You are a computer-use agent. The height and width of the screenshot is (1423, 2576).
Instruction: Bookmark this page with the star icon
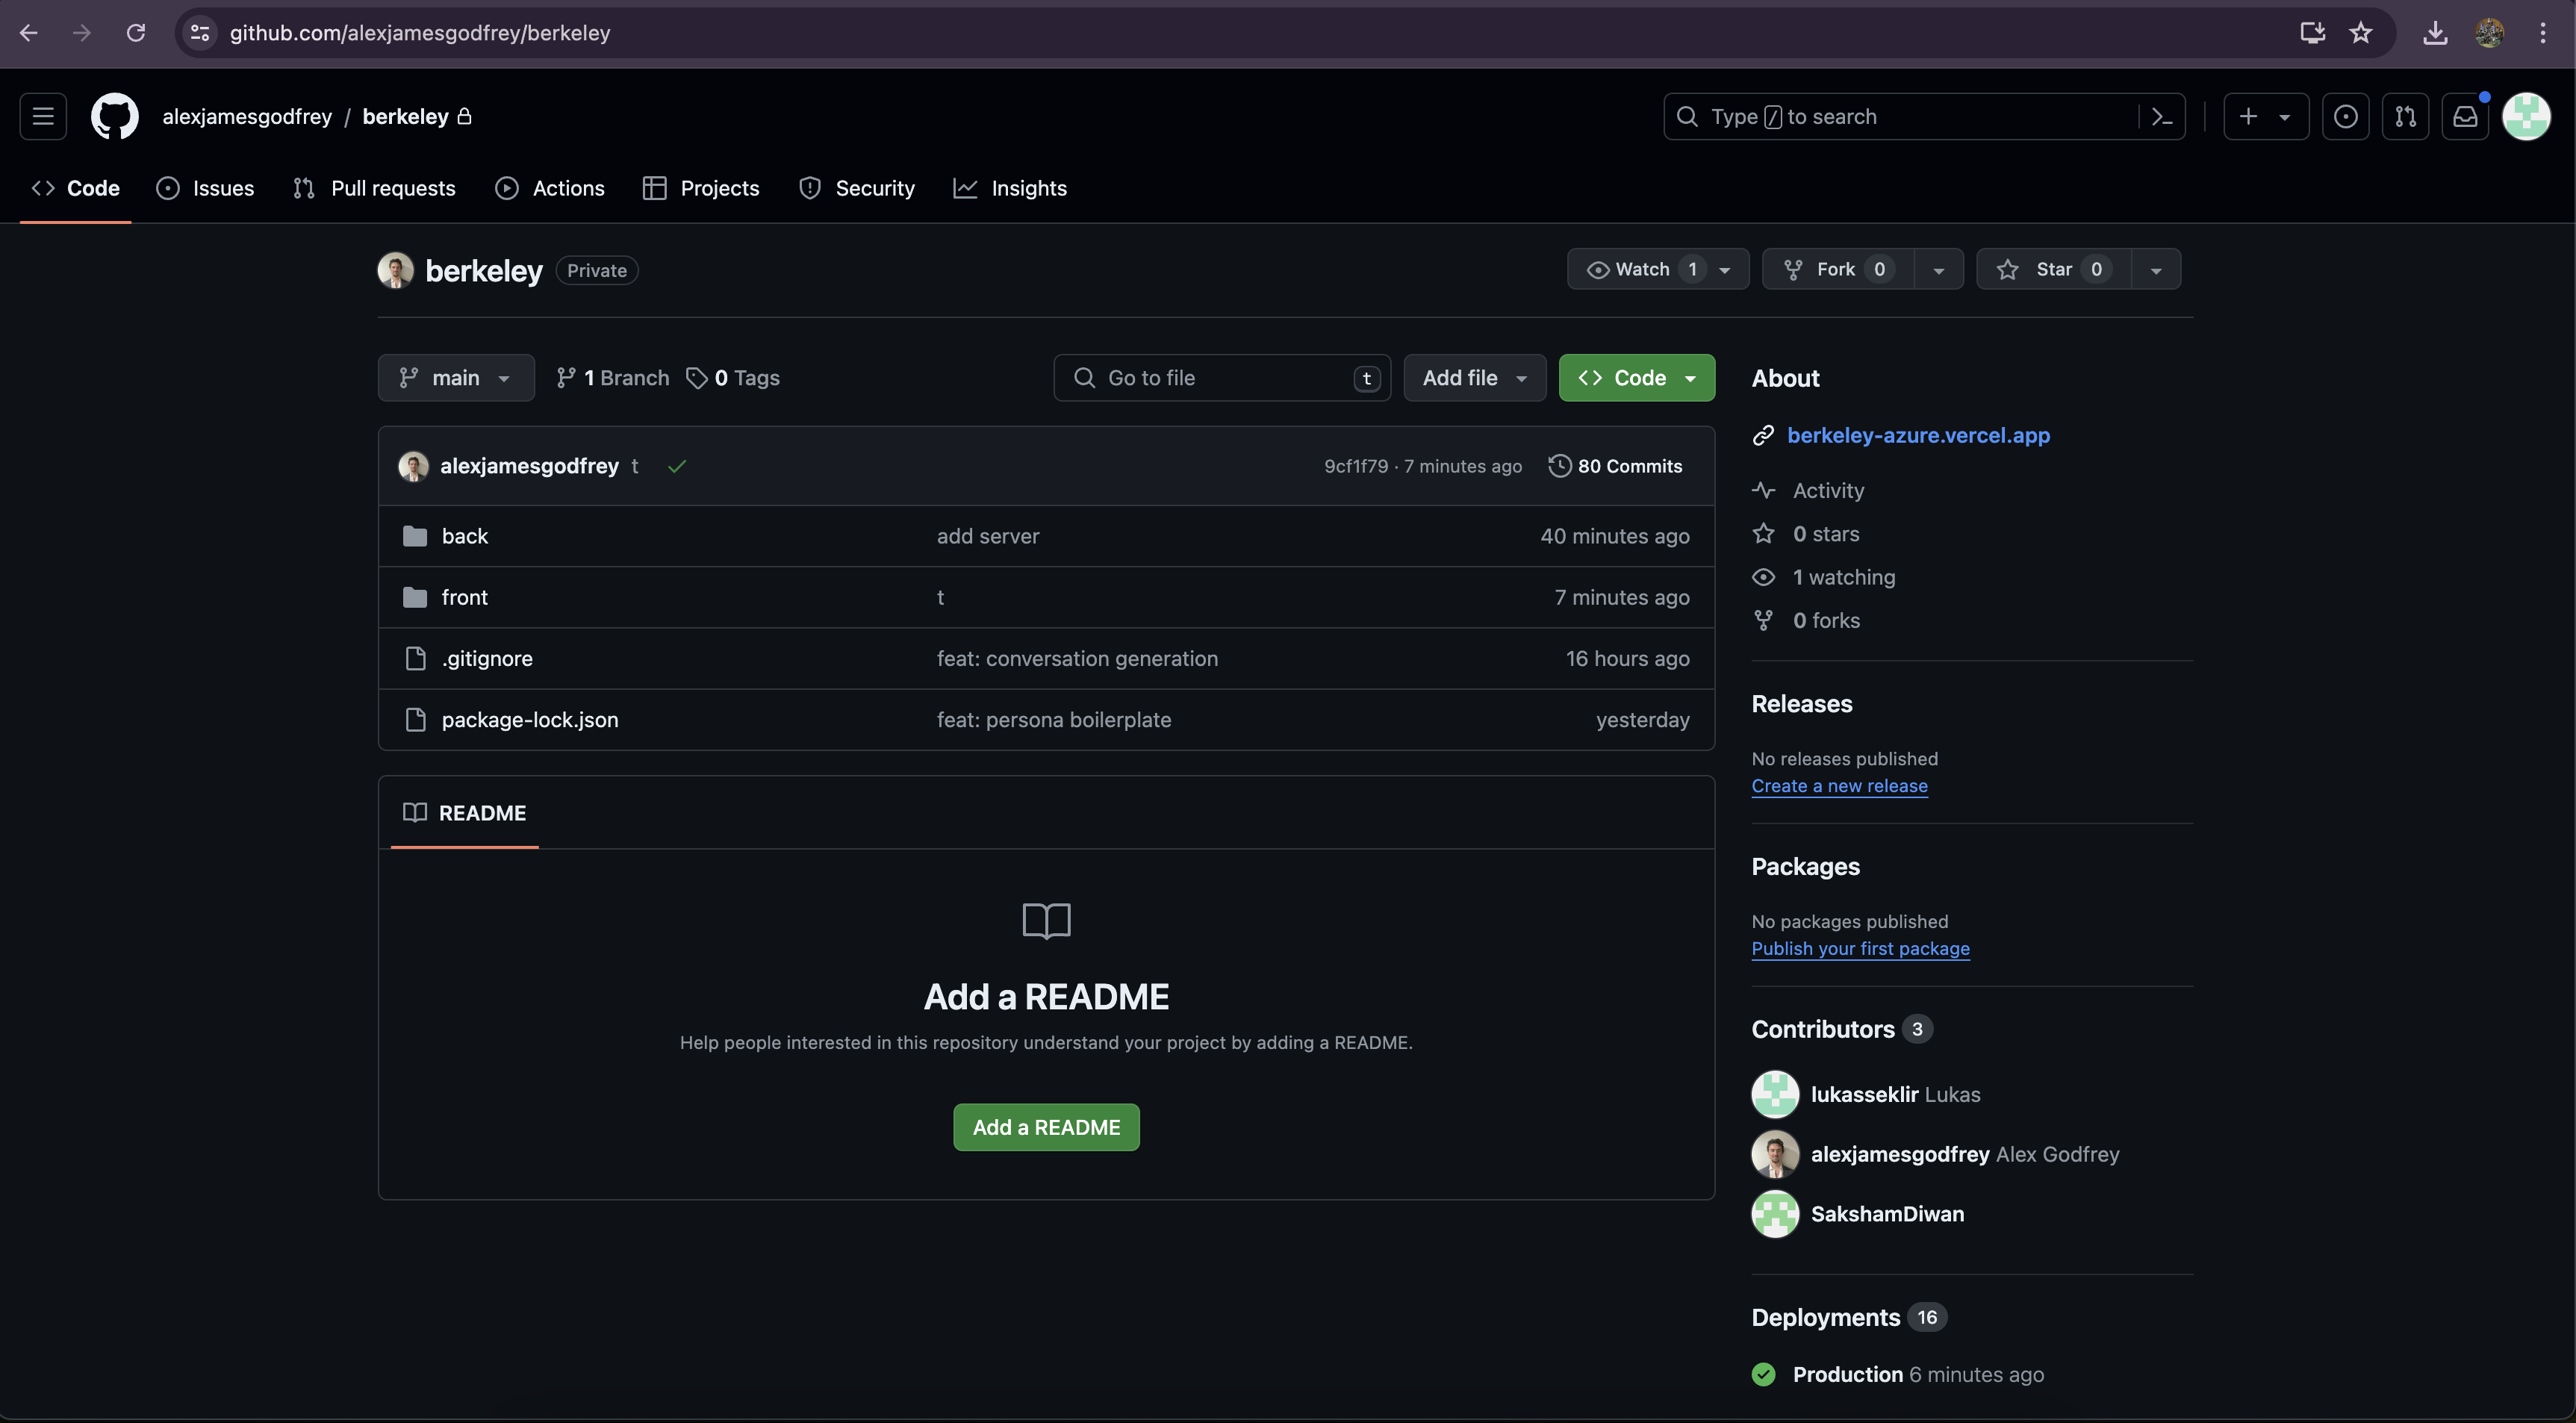(2361, 33)
